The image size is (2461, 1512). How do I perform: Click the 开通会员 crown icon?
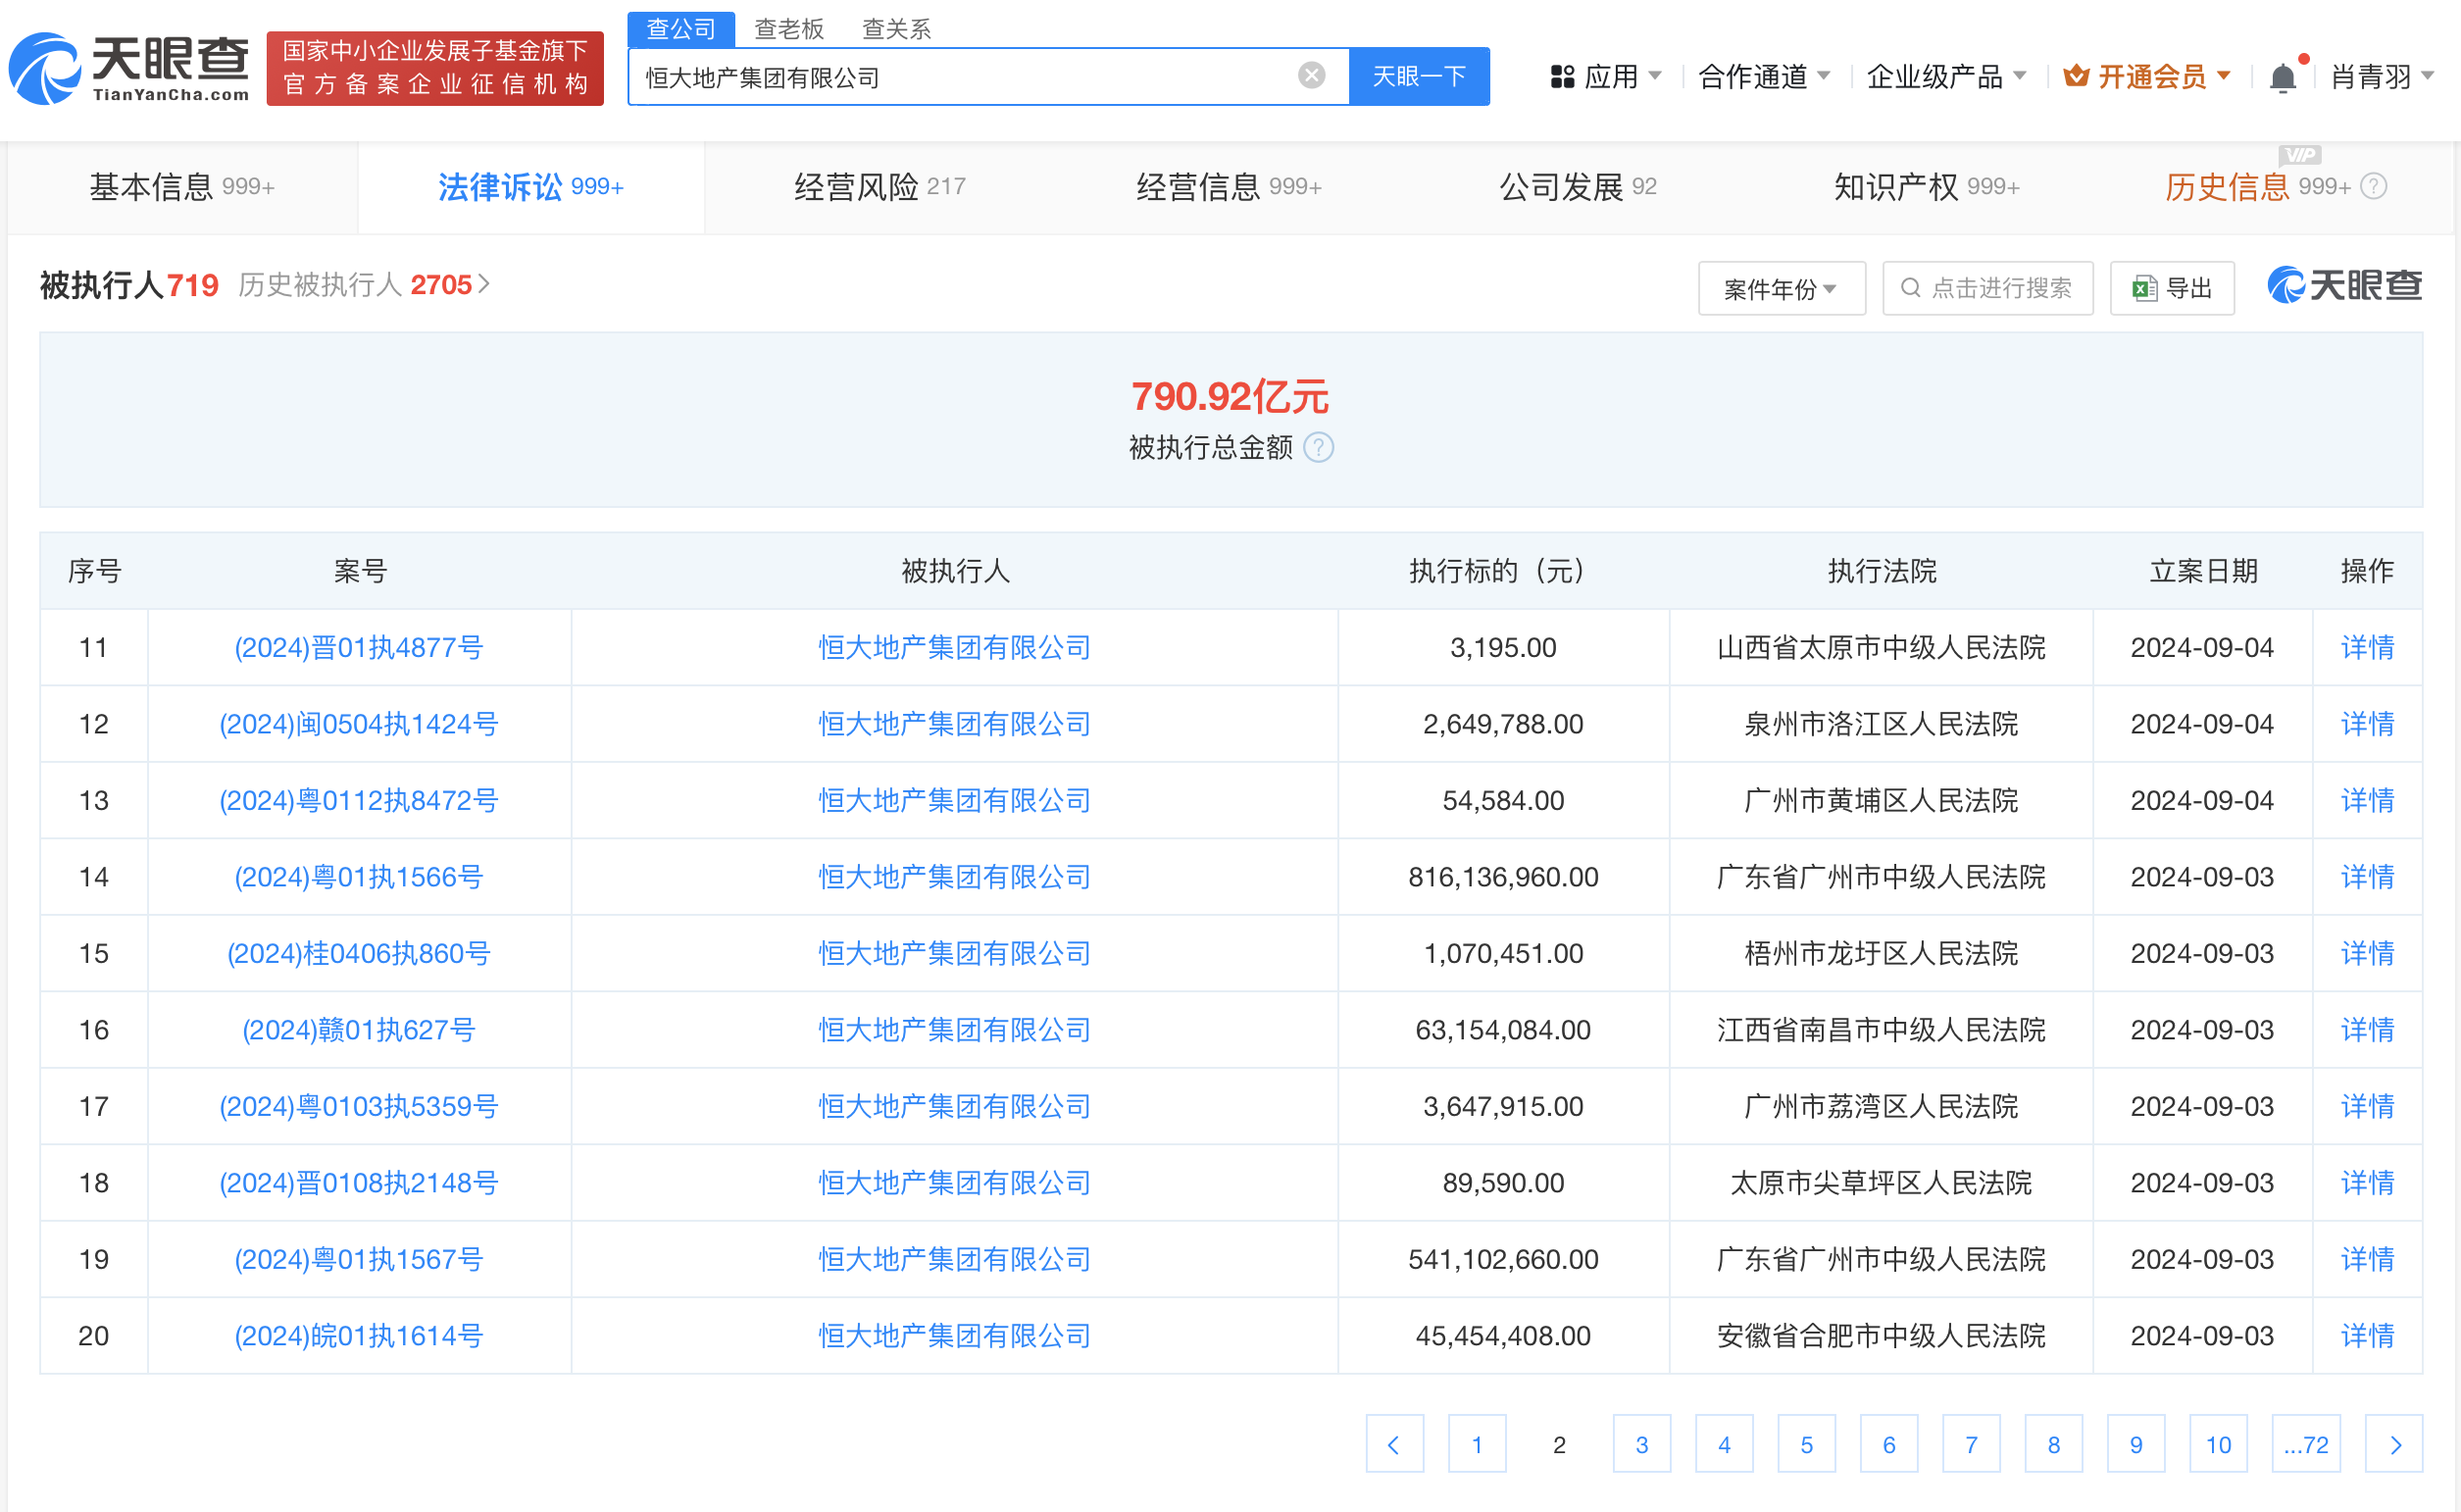pyautogui.click(x=2078, y=75)
